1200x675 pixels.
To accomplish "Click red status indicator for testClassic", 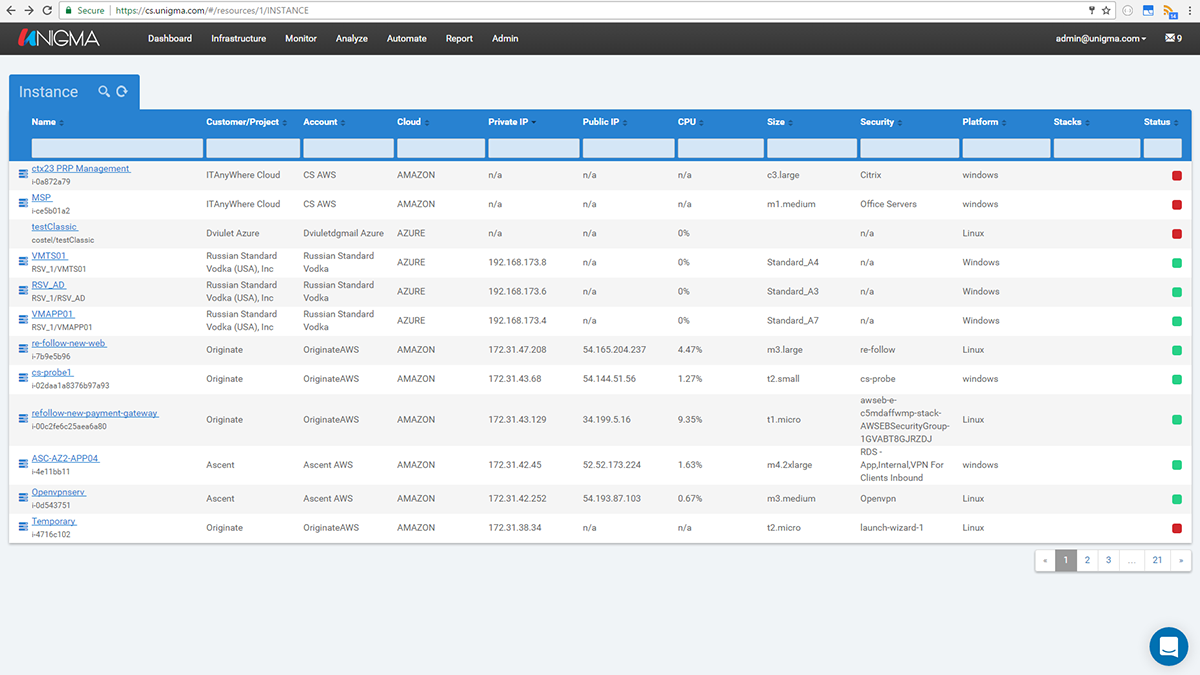I will pyautogui.click(x=1177, y=234).
